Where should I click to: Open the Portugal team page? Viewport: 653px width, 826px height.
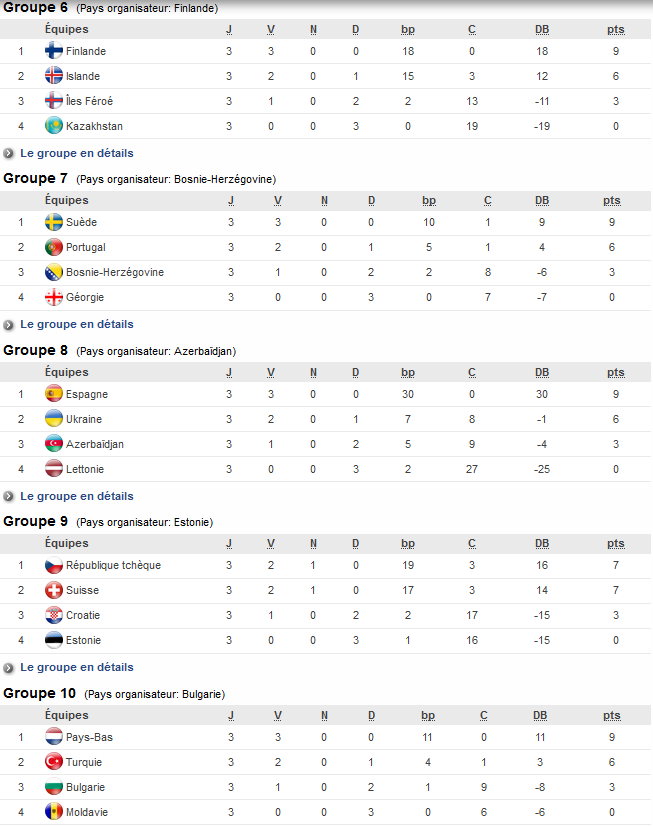click(87, 247)
